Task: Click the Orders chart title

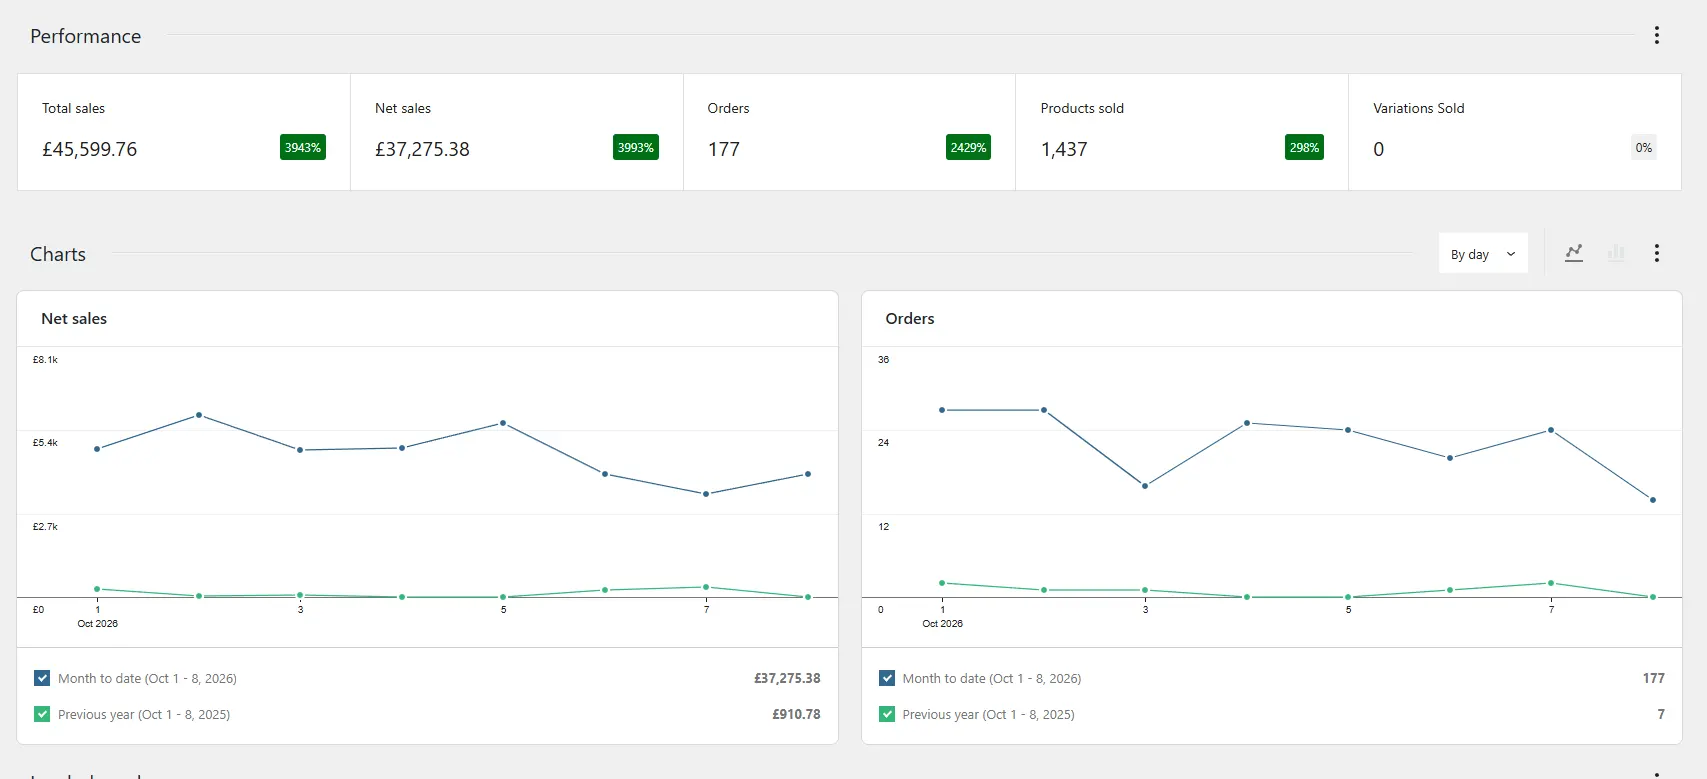Action: click(x=910, y=319)
